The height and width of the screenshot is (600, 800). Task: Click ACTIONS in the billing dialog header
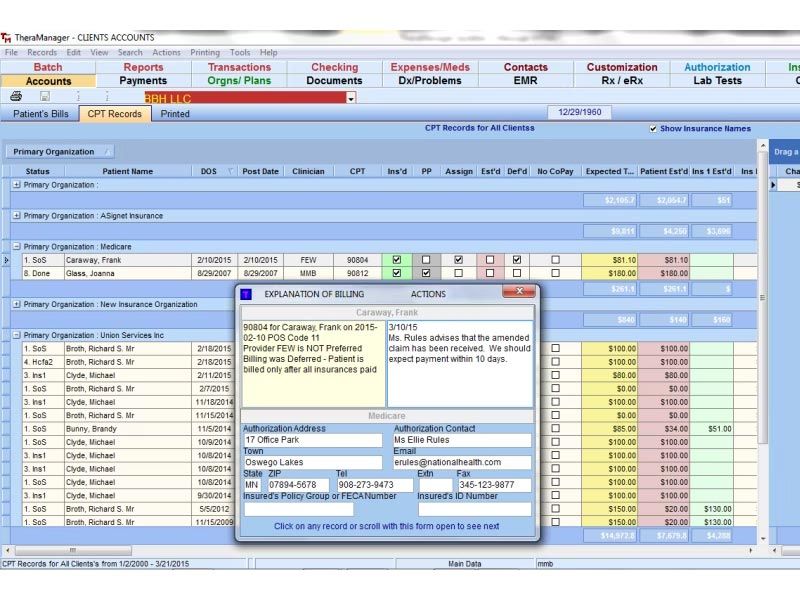tap(428, 294)
